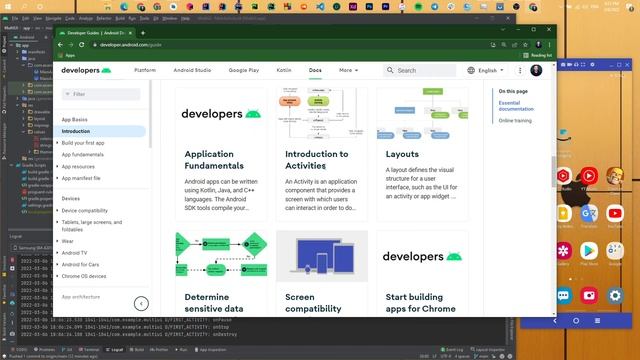Expand the More dropdown in site navigation
640x360 pixels.
[x=348, y=70]
